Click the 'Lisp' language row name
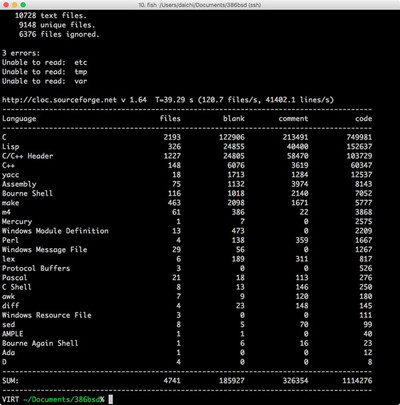Screen dimensions: 400x405 click(x=11, y=147)
